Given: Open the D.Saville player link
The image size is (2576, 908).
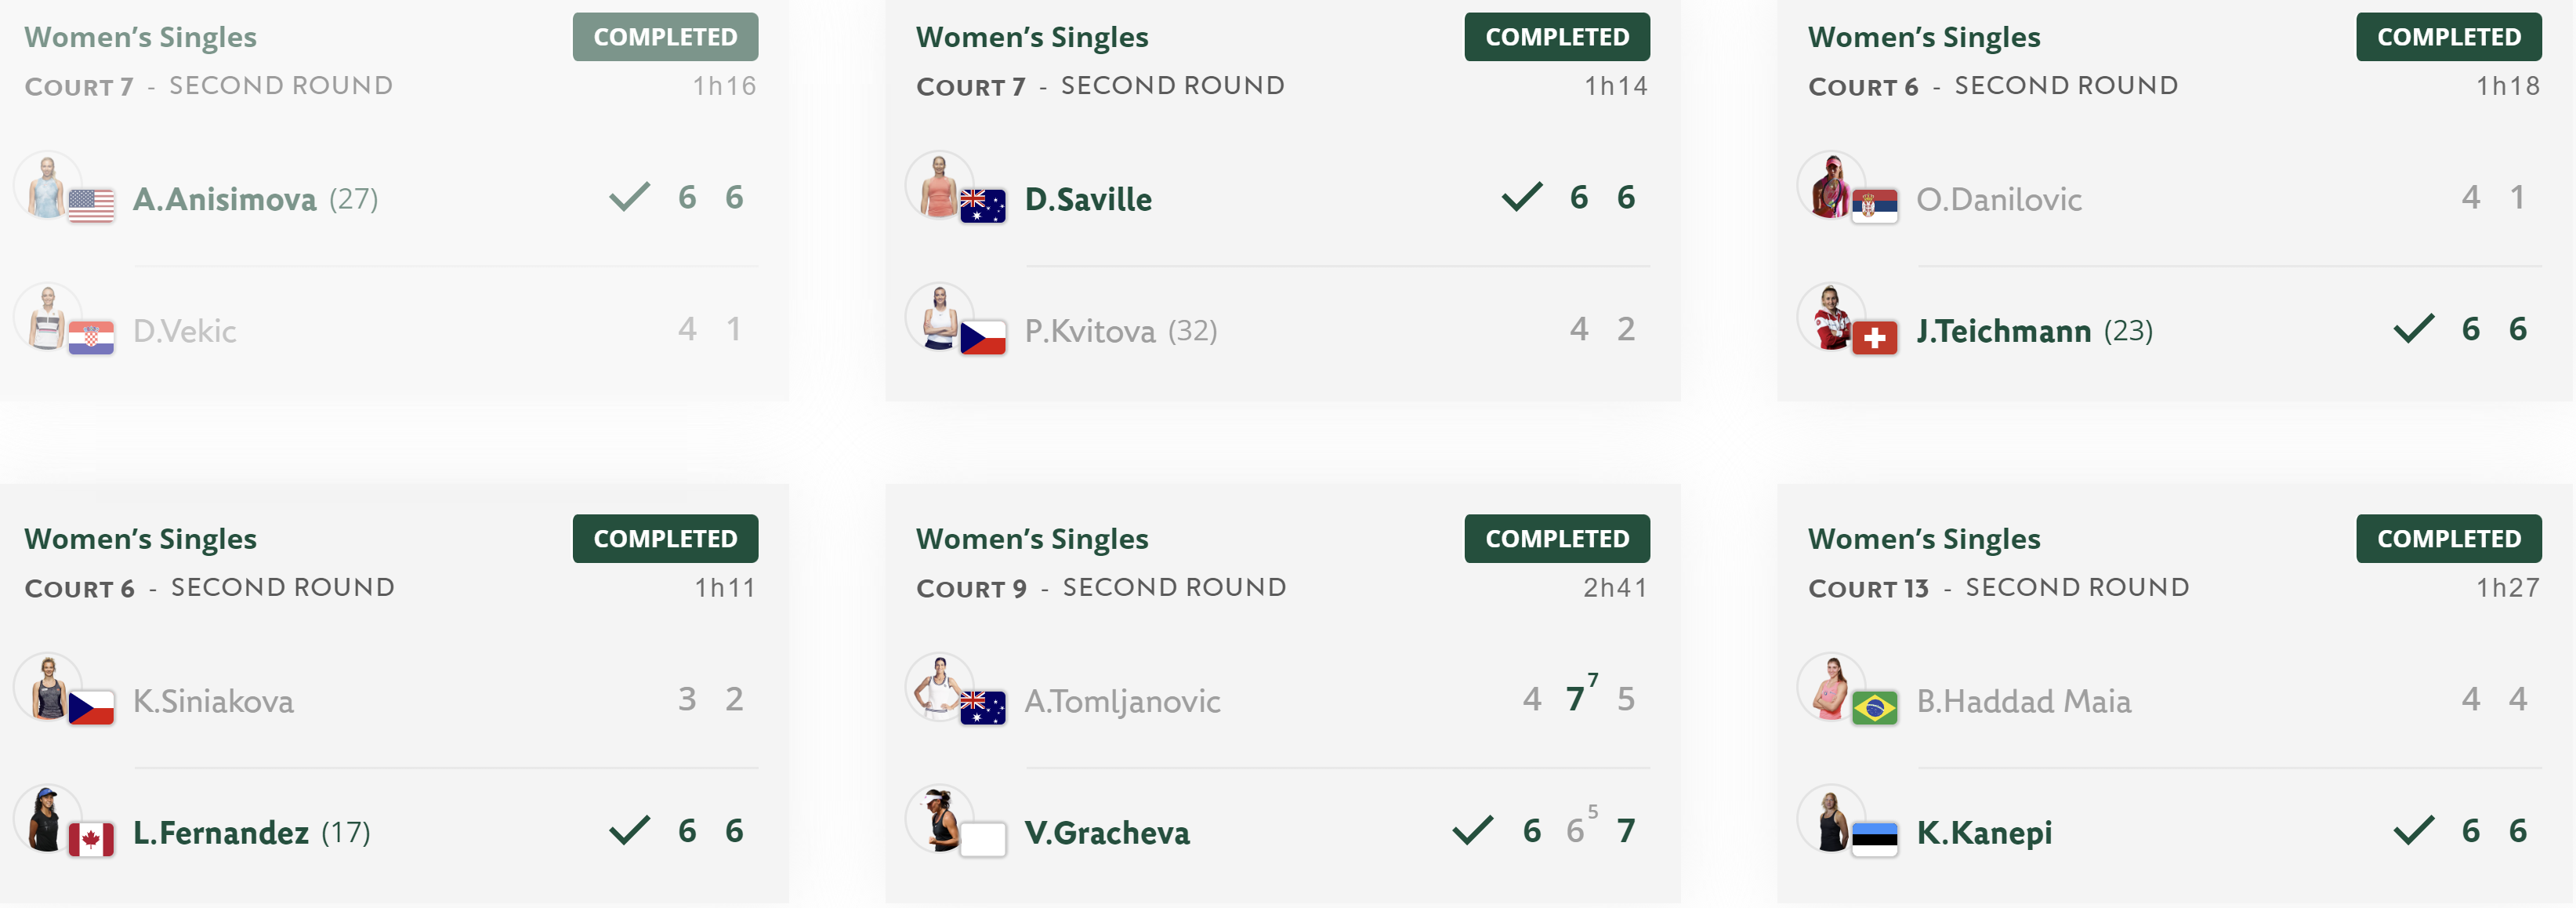Looking at the screenshot, I should pyautogui.click(x=1088, y=199).
